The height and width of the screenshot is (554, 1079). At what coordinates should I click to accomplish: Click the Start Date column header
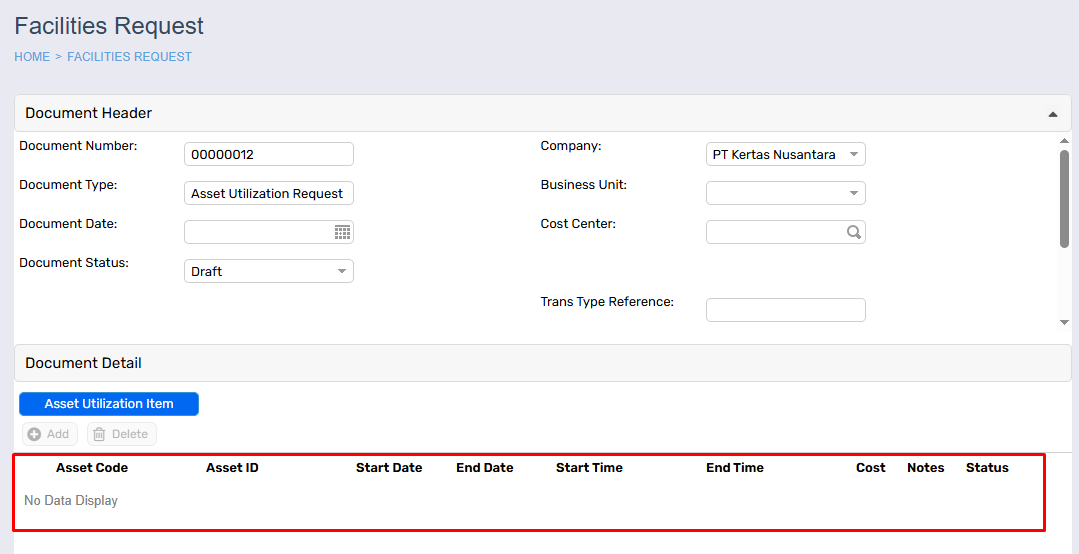point(389,468)
